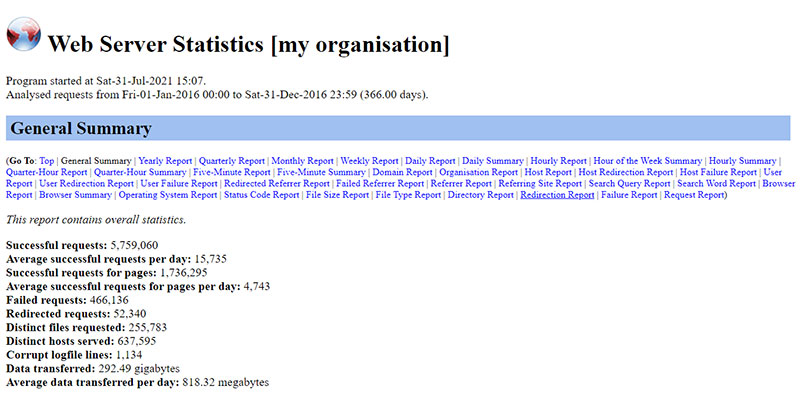View the Failed Referrer Report

pos(380,183)
